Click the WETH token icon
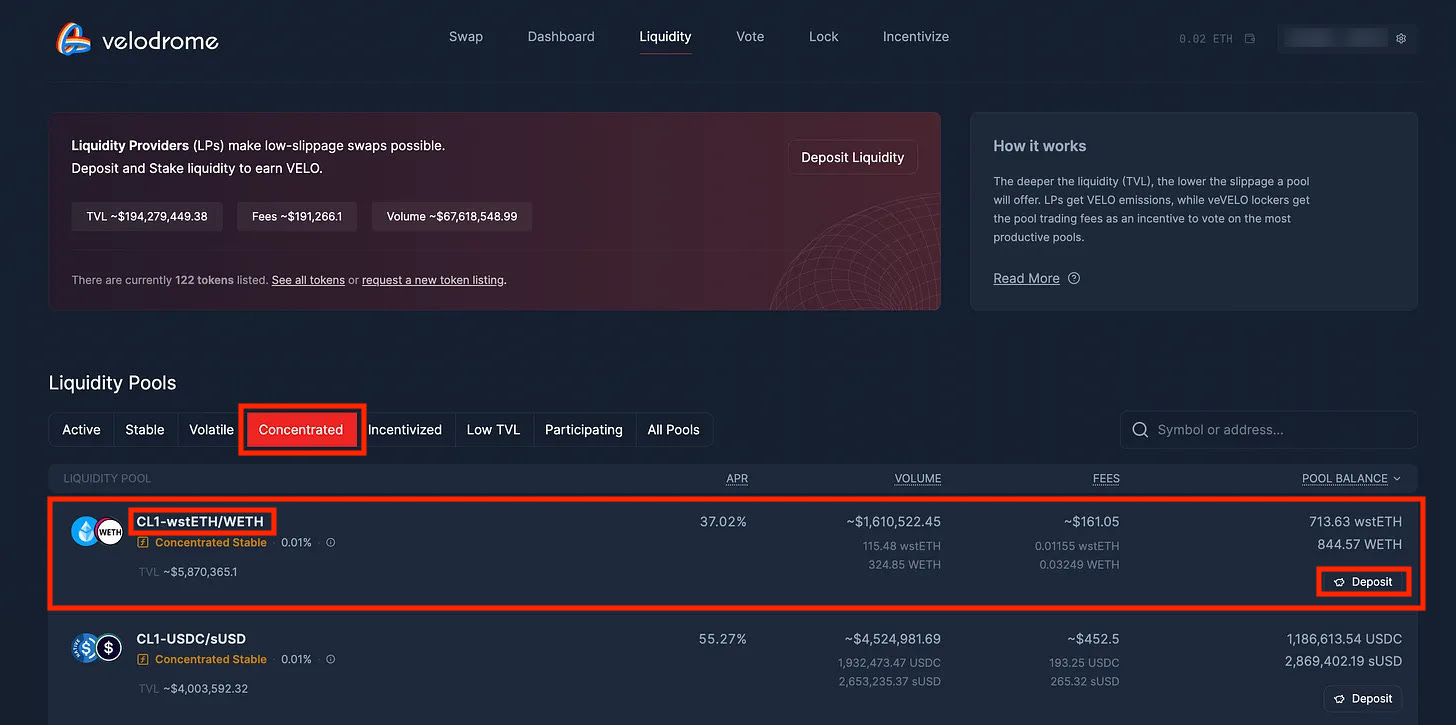This screenshot has height=725, width=1456. click(109, 532)
